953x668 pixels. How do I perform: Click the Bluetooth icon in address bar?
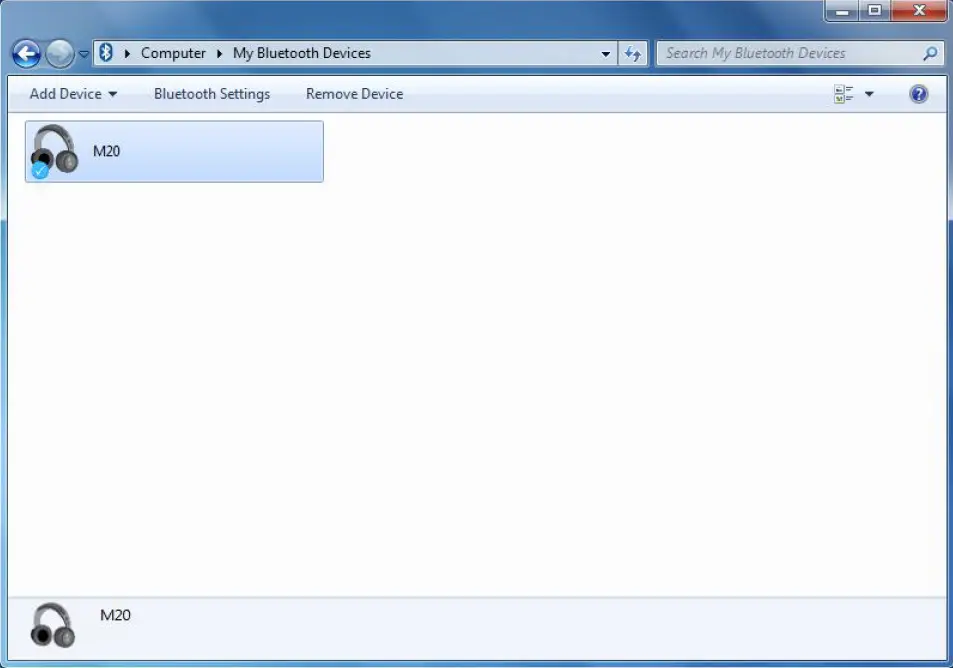click(106, 53)
